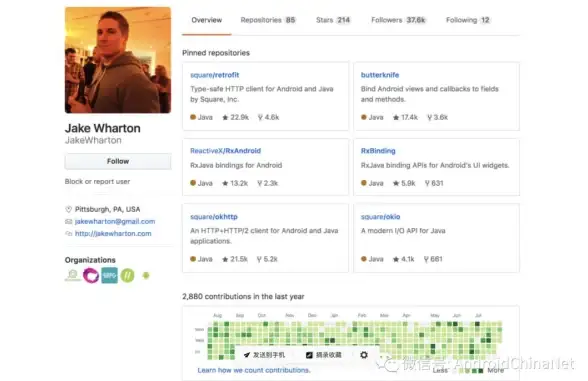
Task: Click Block or report user
Action: coord(98,182)
